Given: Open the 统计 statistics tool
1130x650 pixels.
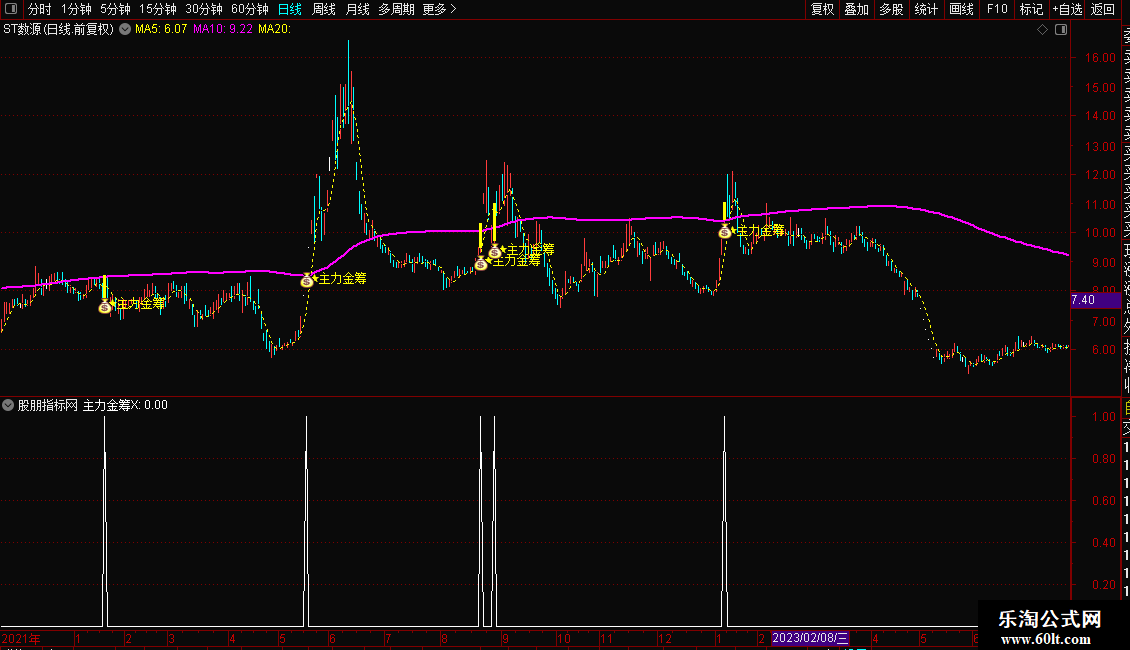Looking at the screenshot, I should [926, 9].
